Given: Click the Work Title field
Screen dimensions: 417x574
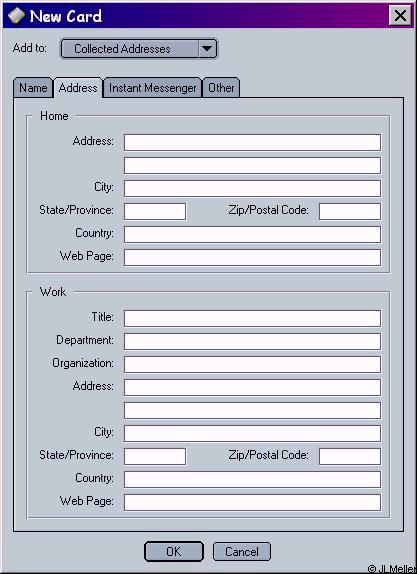Looking at the screenshot, I should 252,318.
